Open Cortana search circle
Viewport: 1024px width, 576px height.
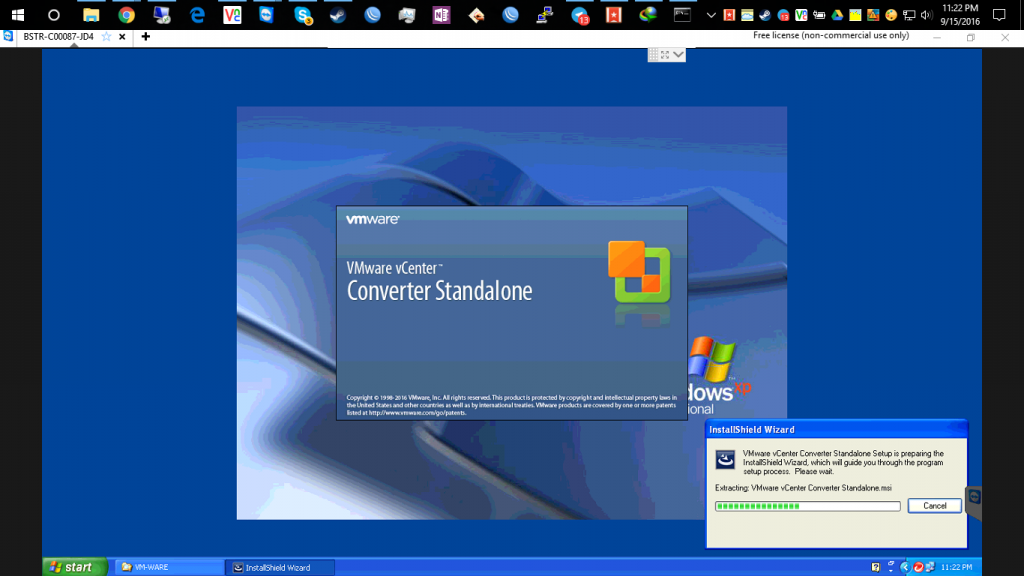click(54, 14)
